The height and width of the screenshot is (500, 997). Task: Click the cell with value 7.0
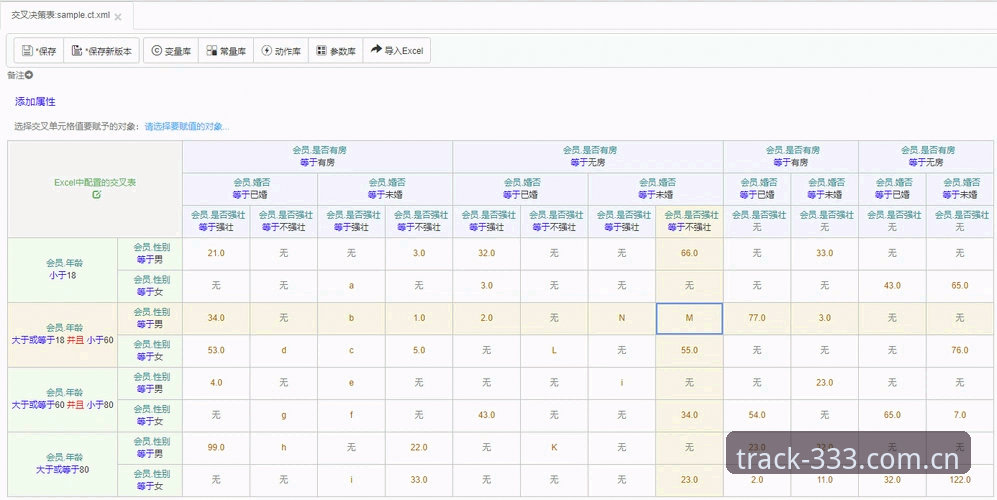coord(960,415)
